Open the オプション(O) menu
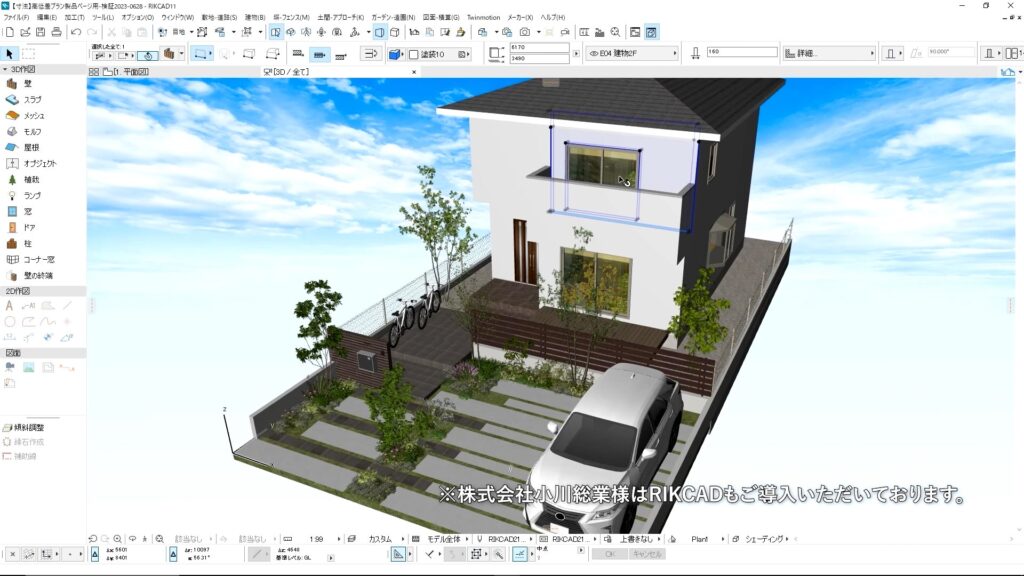The image size is (1024, 576). coord(138,18)
